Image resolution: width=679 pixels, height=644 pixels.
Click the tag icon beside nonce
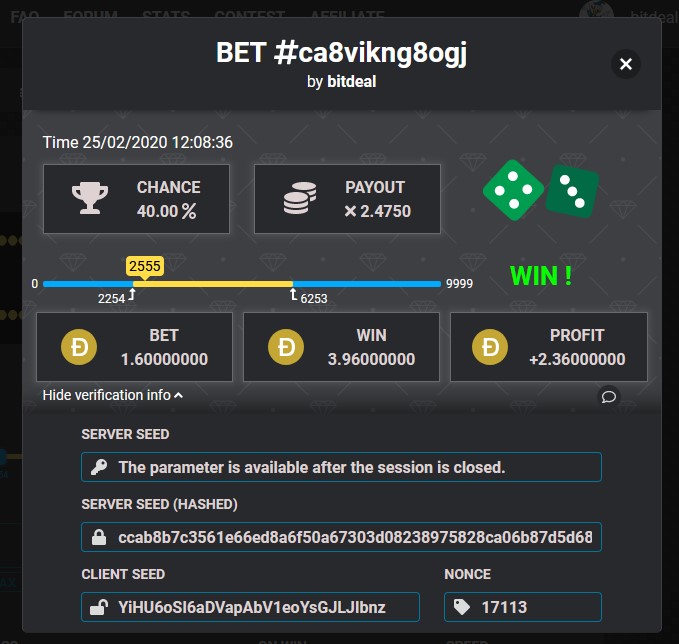click(461, 607)
